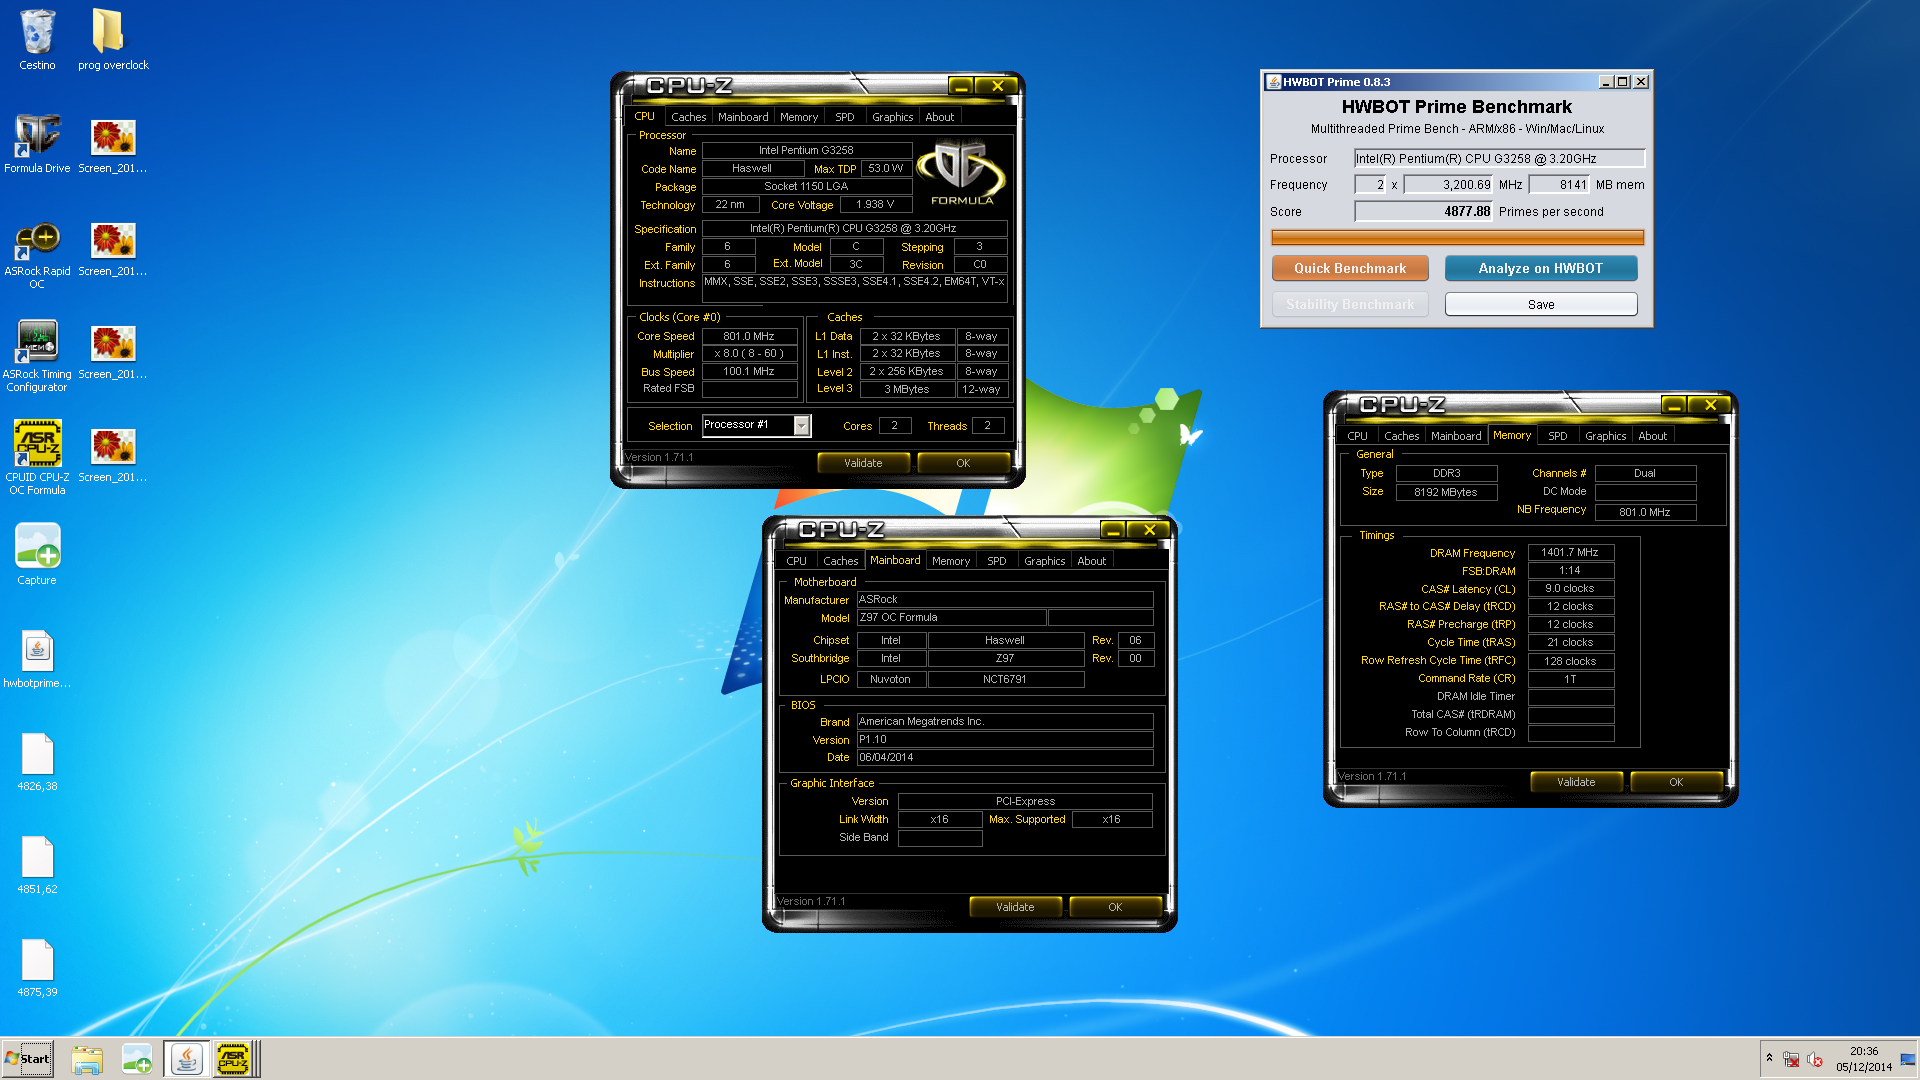Click the network tray icon
The image size is (1920, 1080).
[1791, 1060]
